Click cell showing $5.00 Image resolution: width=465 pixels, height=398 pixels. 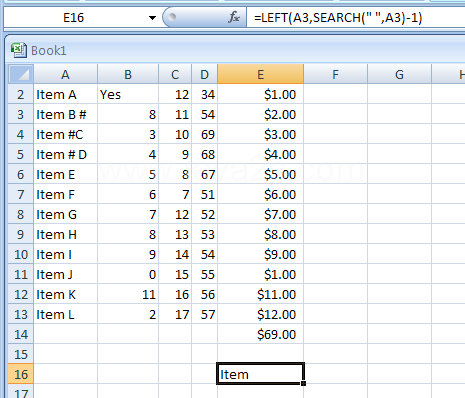click(x=260, y=174)
